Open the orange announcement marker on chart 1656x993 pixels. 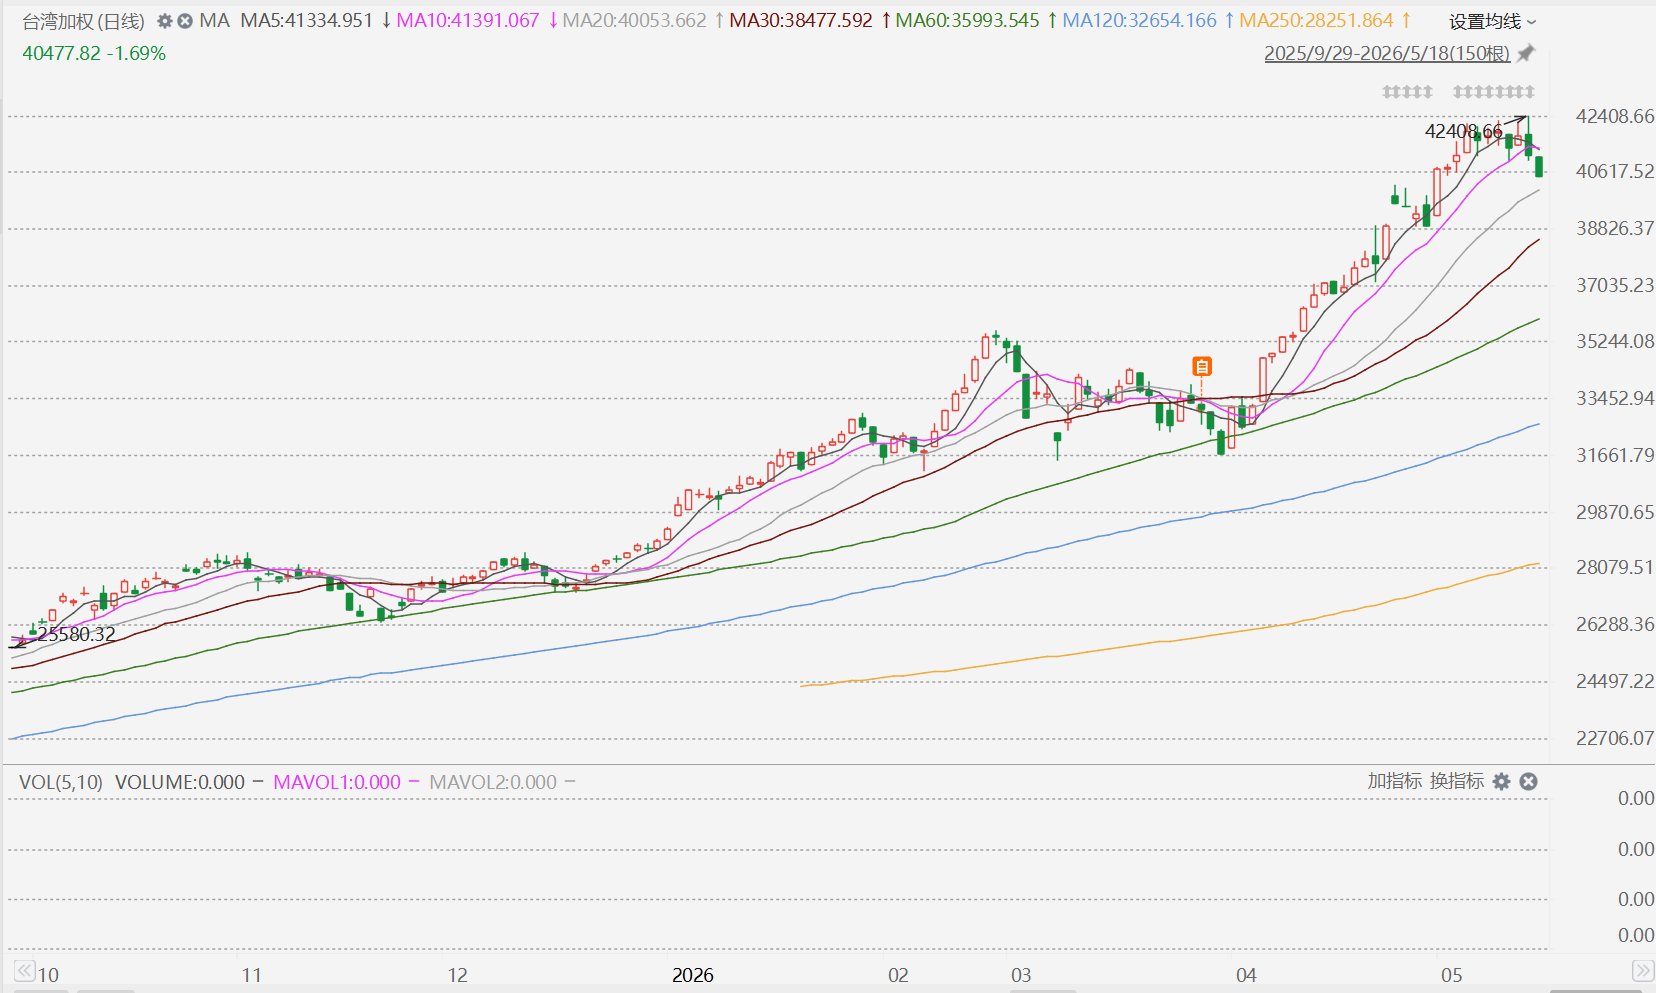(1202, 367)
